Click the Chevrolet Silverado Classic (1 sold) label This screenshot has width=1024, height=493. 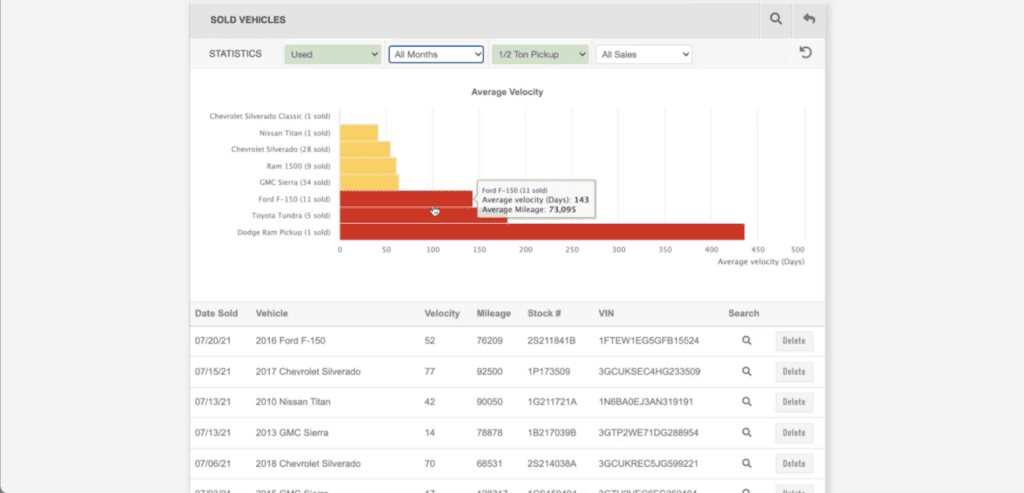[270, 116]
